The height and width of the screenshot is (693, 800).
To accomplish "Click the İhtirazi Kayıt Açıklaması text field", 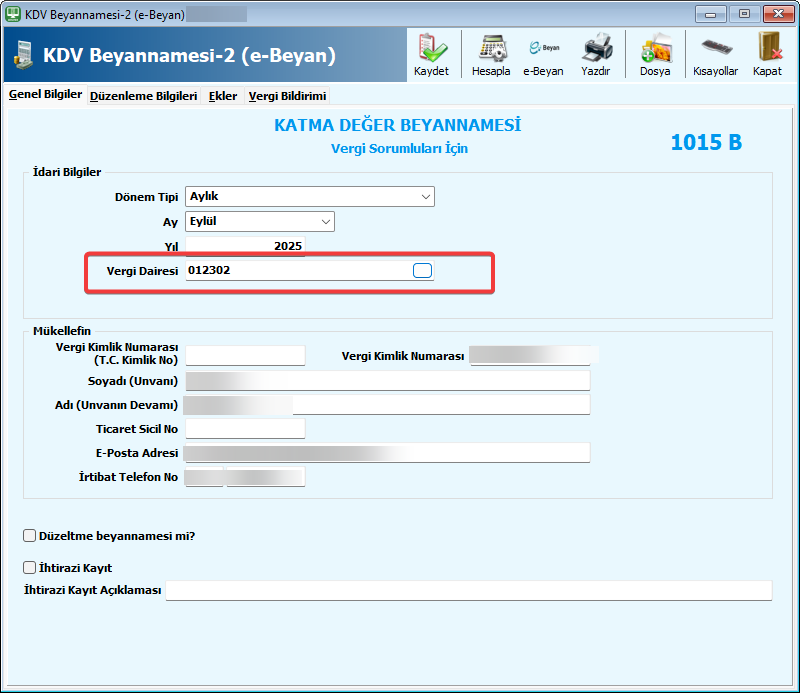I will coord(468,590).
